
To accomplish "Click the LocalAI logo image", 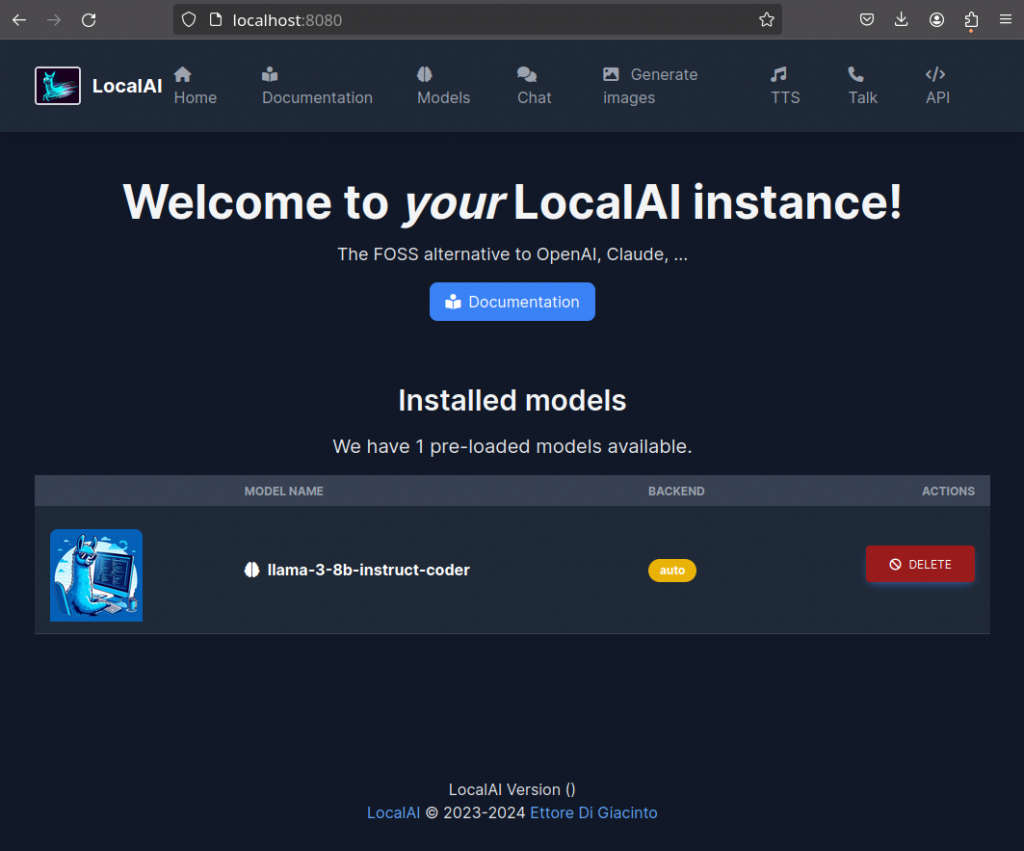I will click(58, 86).
